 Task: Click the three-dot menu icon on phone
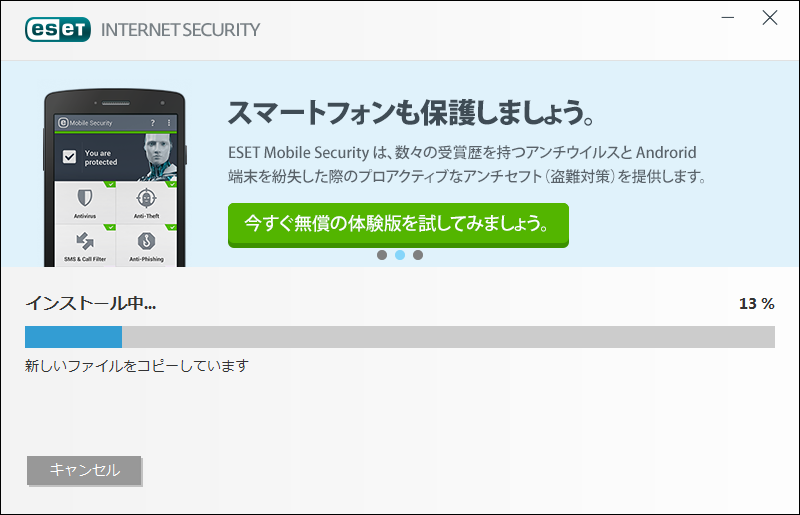169,123
